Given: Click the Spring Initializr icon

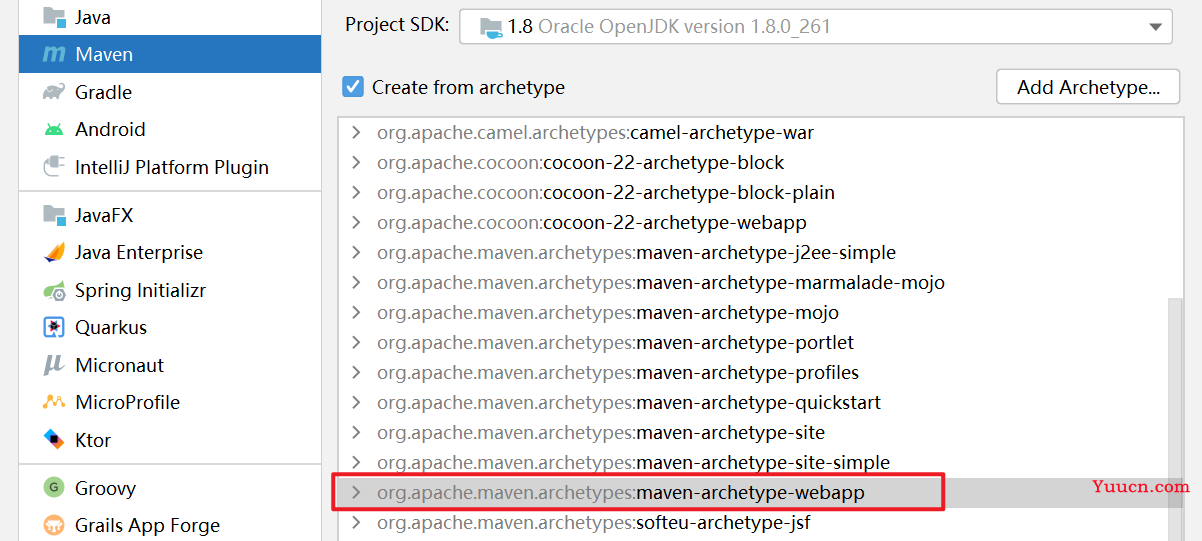Looking at the screenshot, I should coord(54,291).
